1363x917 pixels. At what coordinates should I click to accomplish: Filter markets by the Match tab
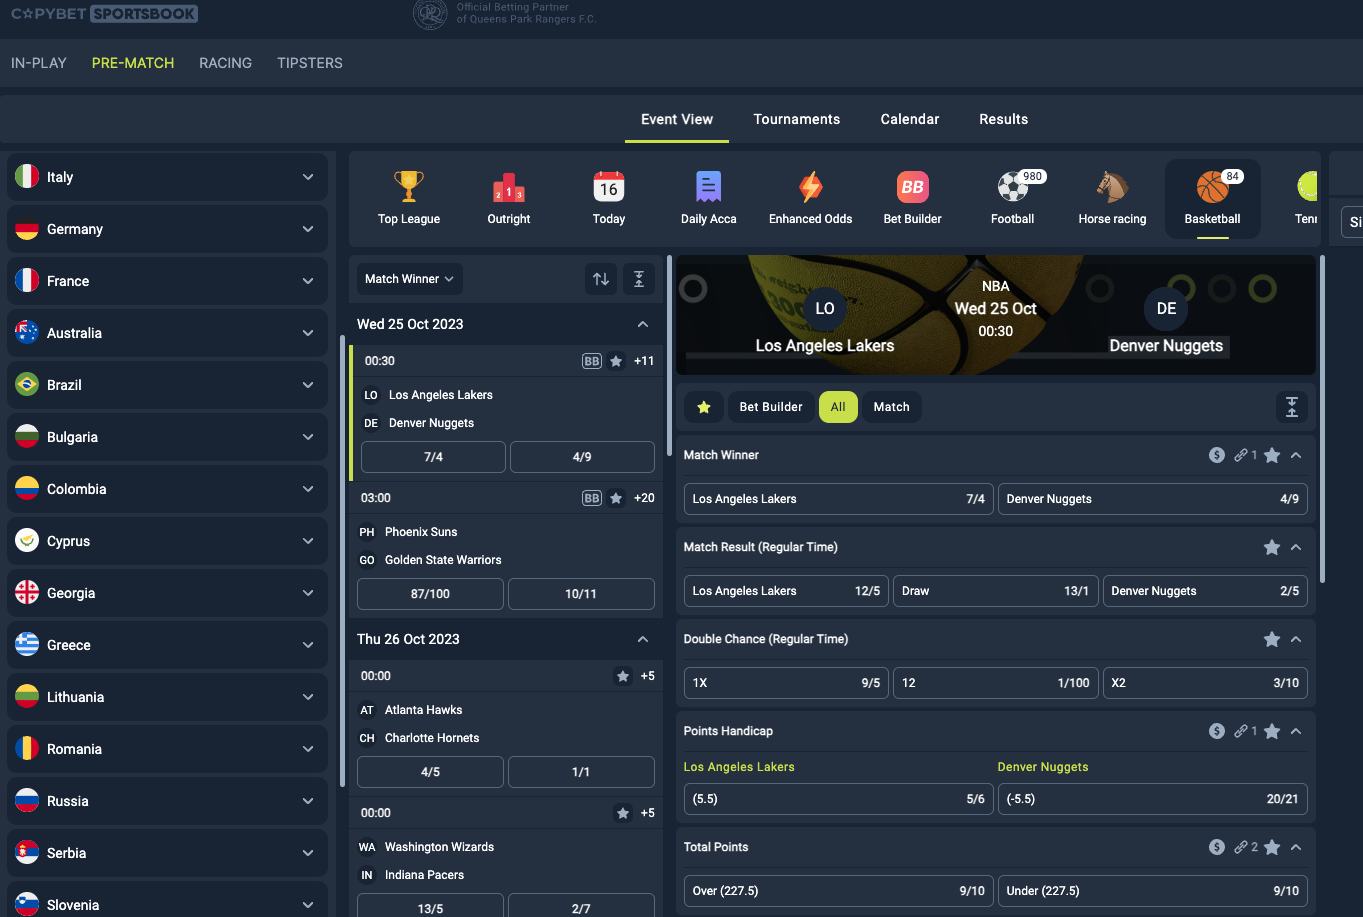pyautogui.click(x=891, y=407)
